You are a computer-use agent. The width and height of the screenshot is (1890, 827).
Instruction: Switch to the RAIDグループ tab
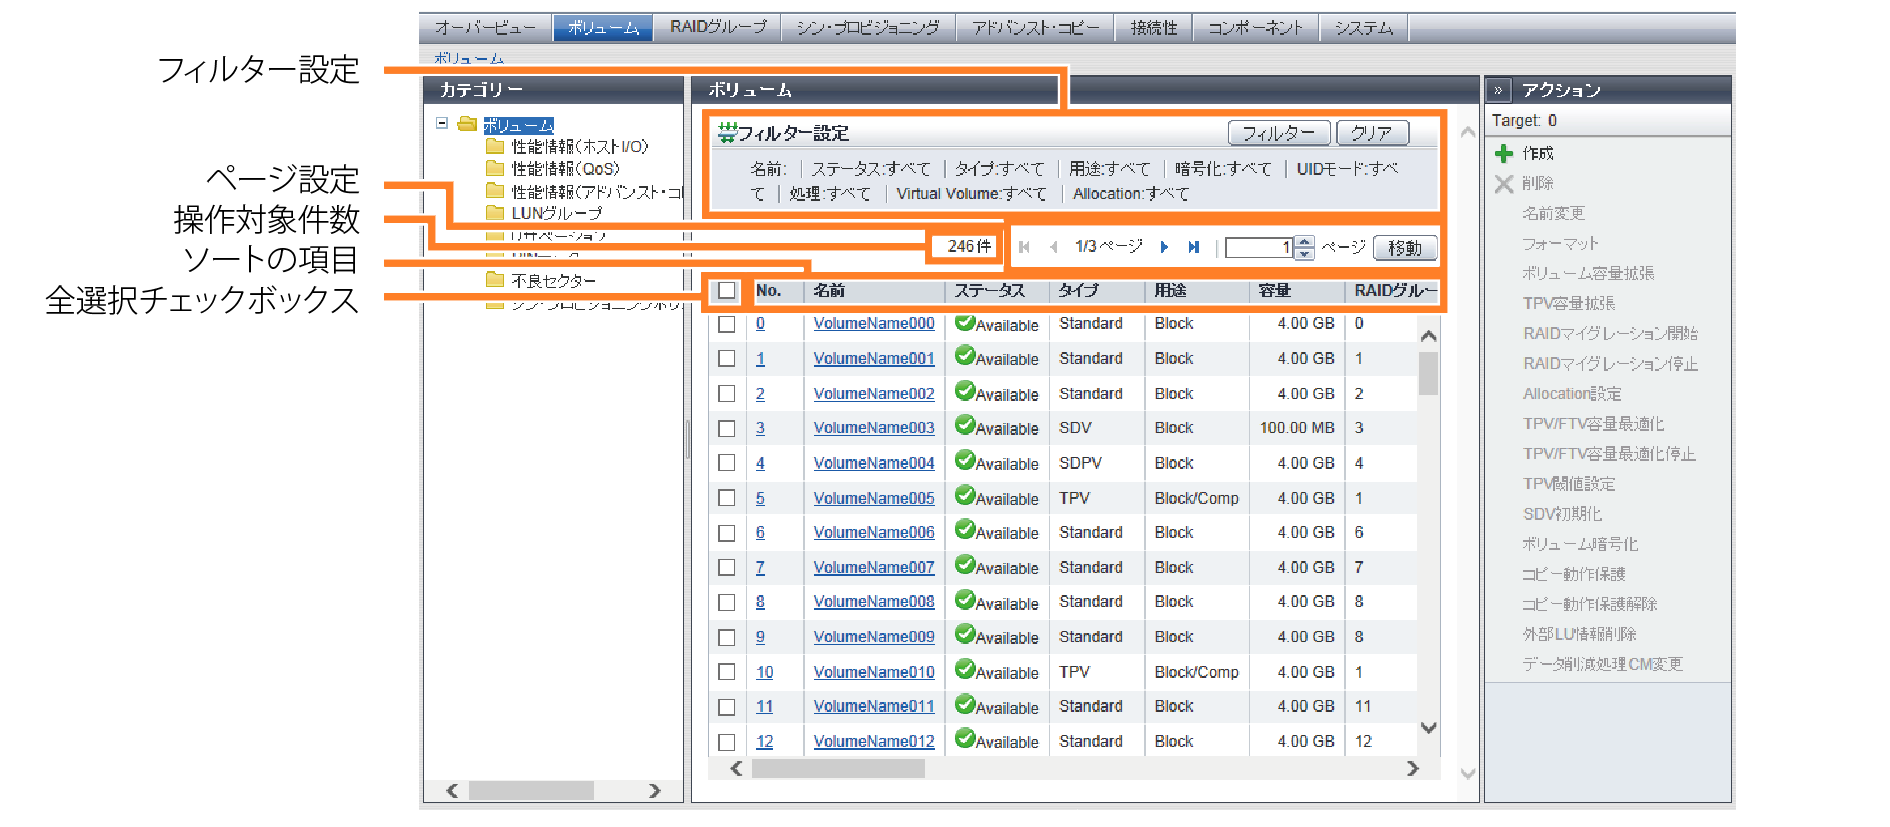717,27
